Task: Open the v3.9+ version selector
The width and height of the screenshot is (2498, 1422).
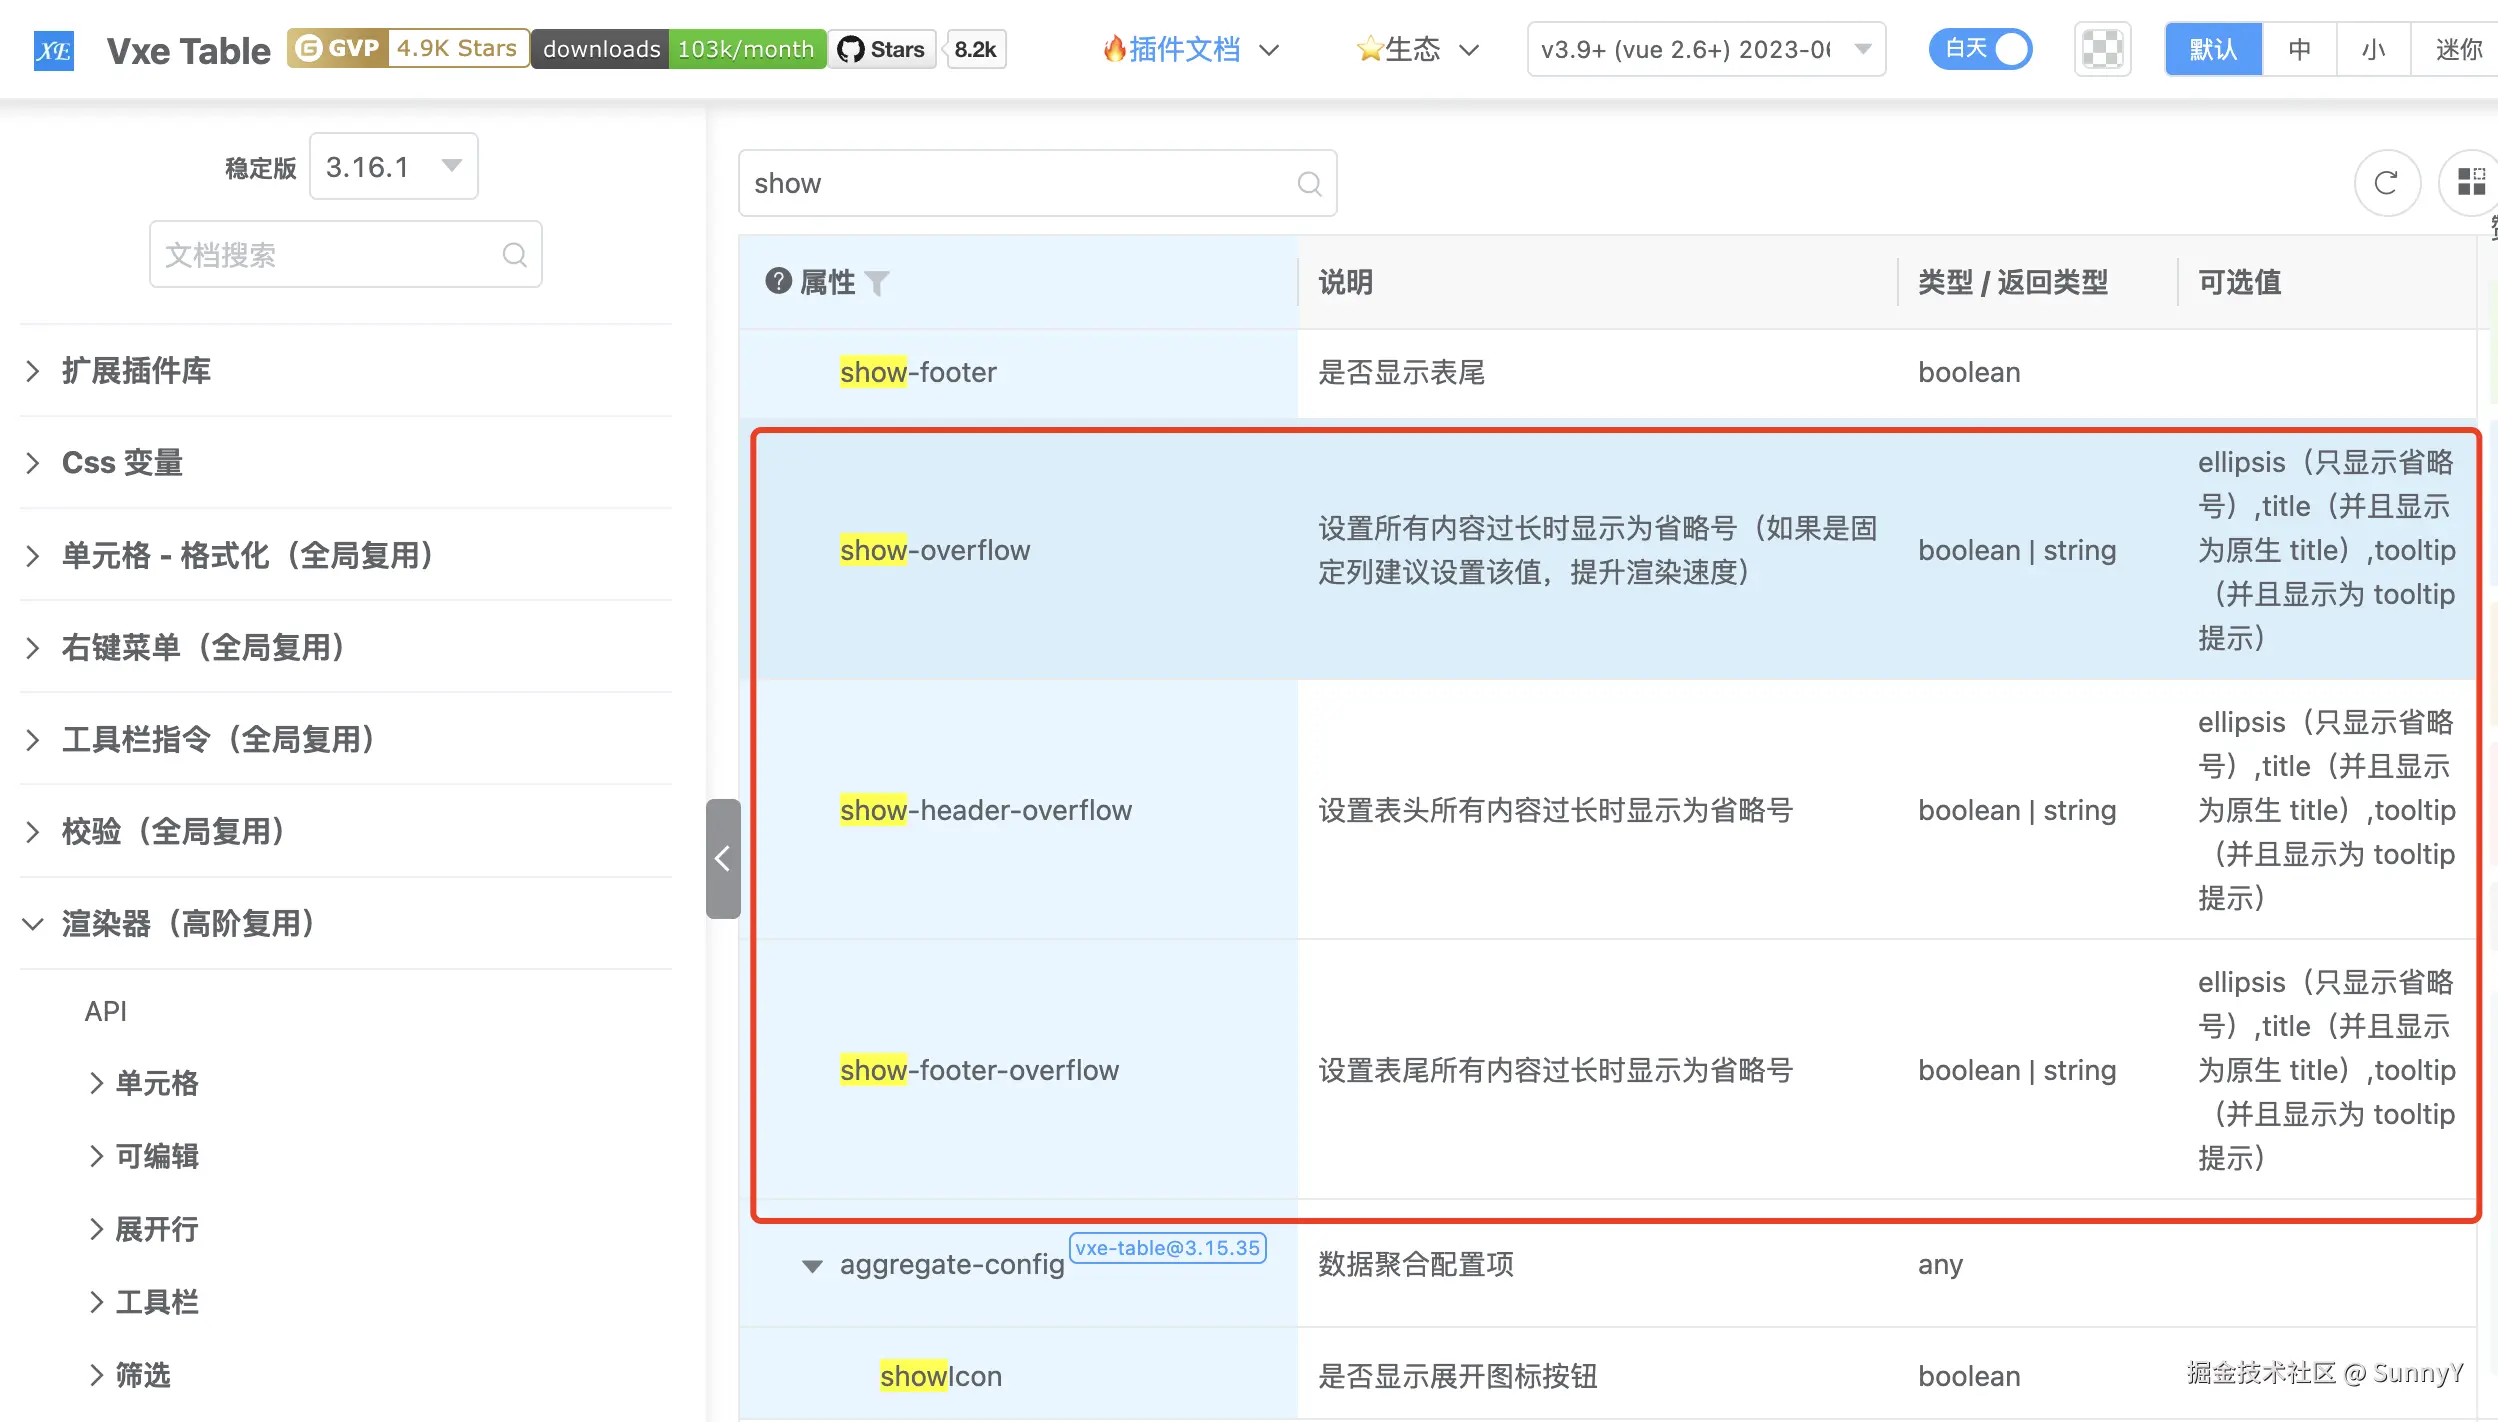Action: coord(1705,49)
